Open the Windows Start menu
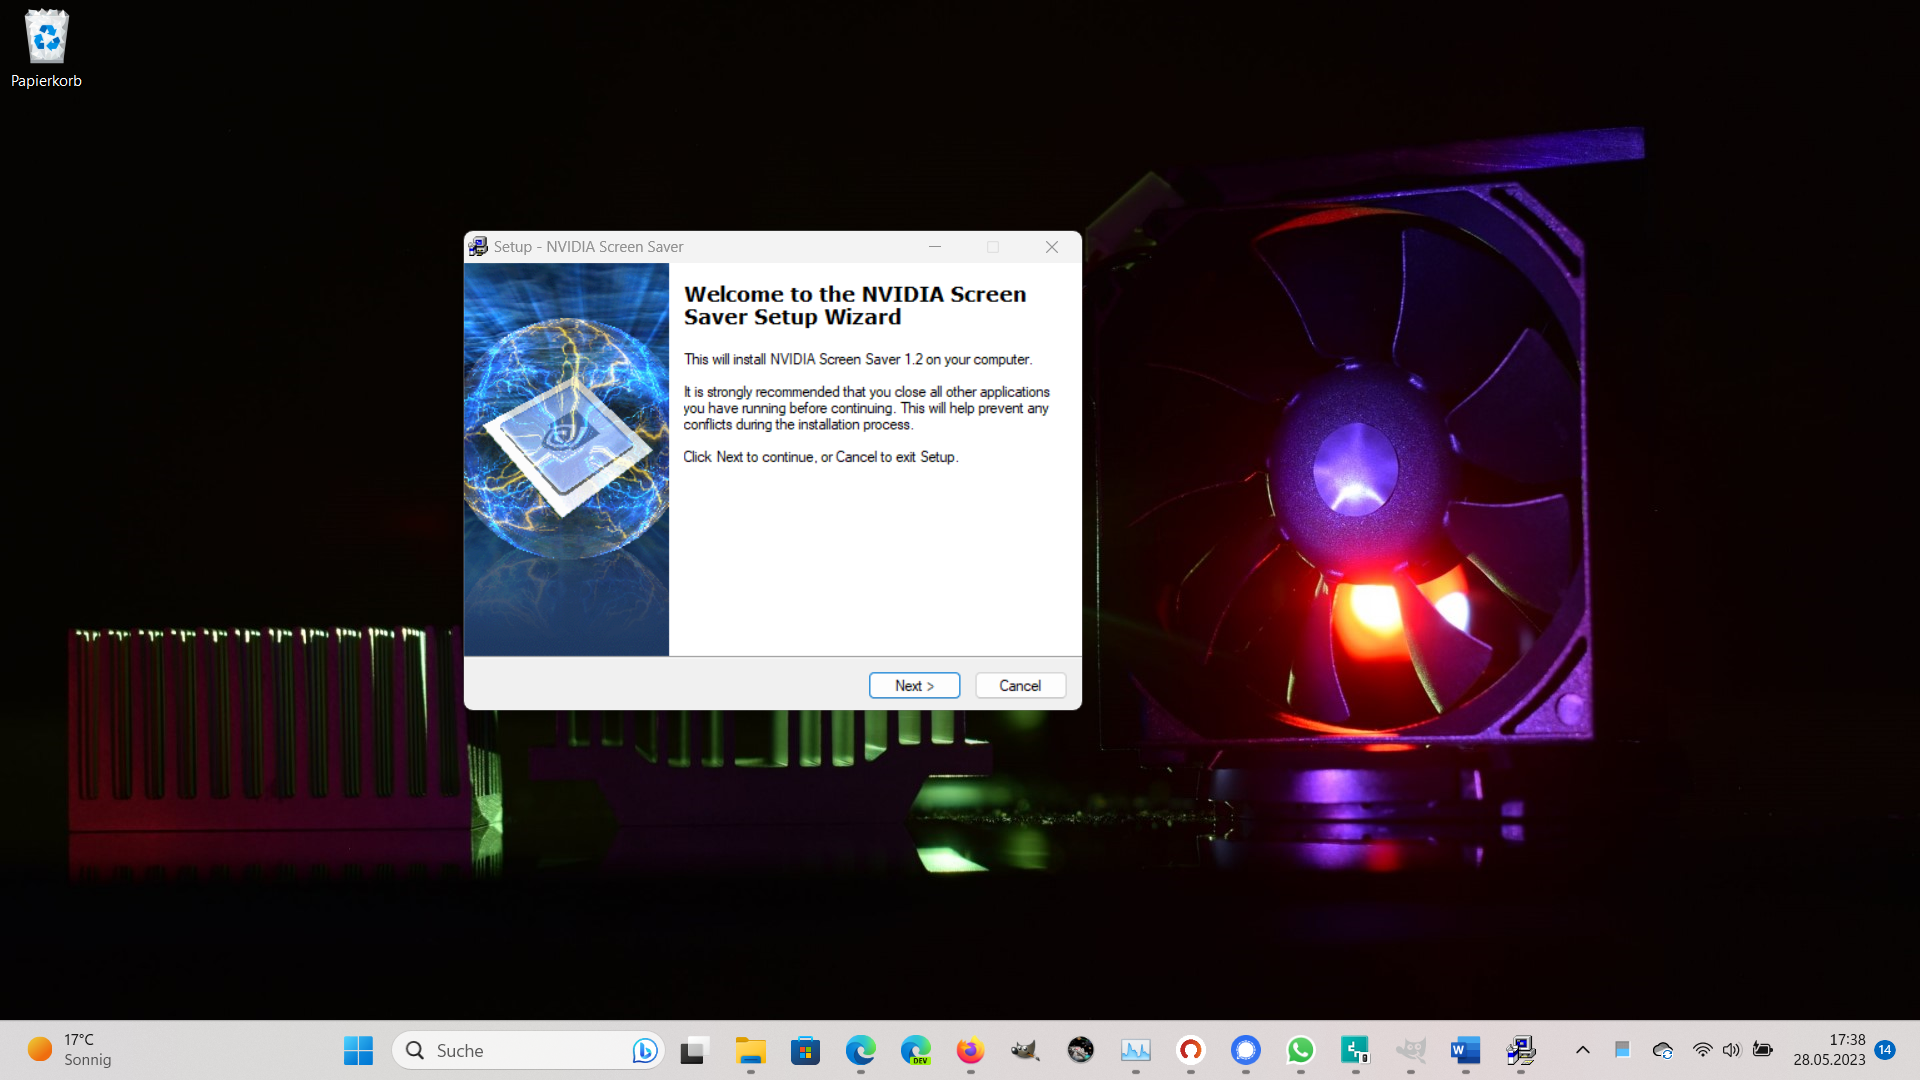Image resolution: width=1920 pixels, height=1080 pixels. click(358, 1050)
